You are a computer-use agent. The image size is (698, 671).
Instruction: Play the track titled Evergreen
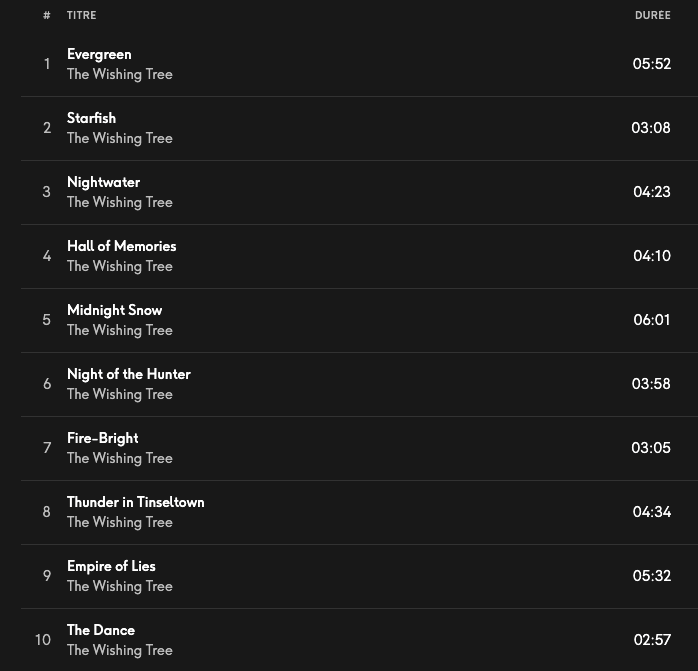[x=99, y=54]
